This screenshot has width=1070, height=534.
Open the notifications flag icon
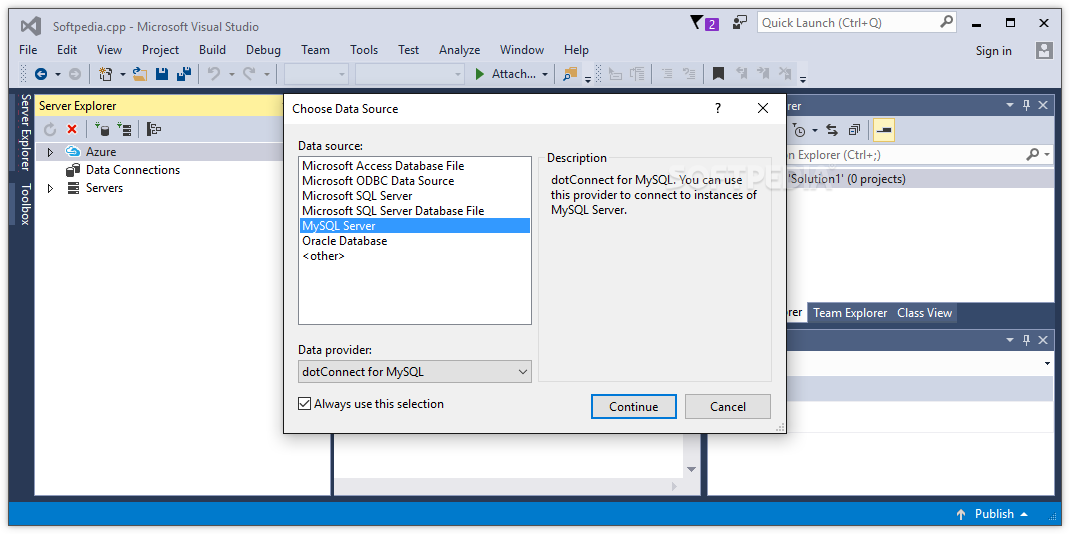point(704,23)
